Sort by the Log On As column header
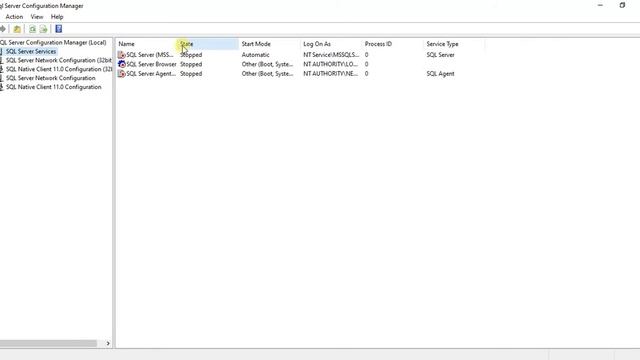This screenshot has height=360, width=640. tap(331, 44)
